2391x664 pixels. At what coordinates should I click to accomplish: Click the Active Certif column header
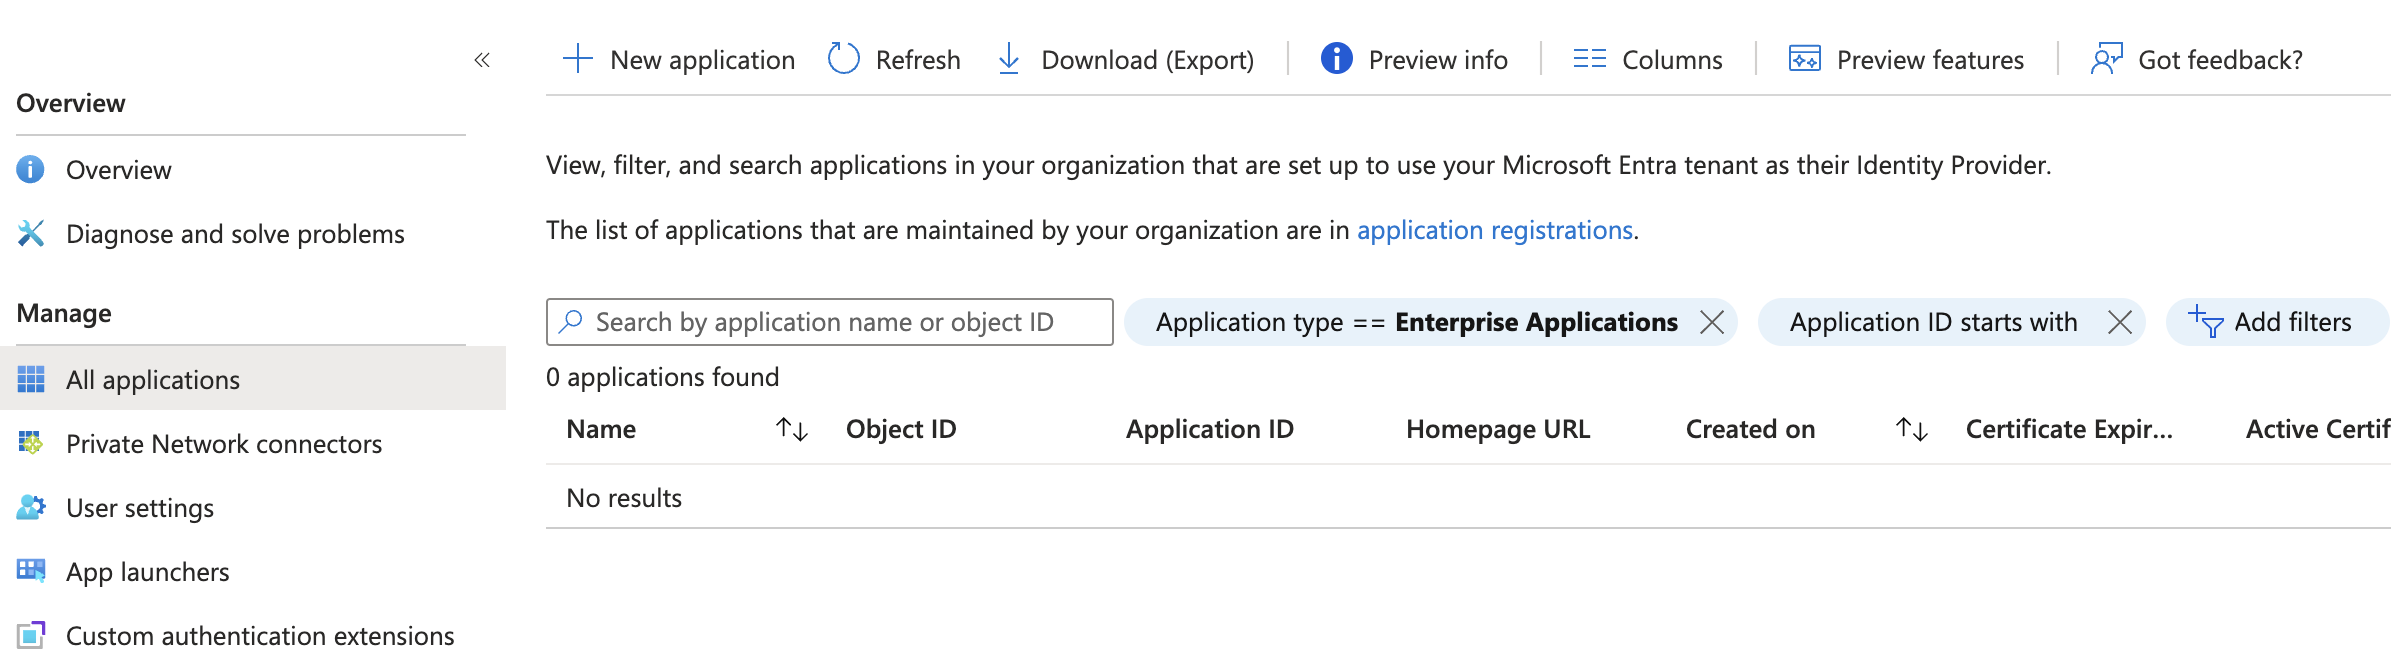[2318, 430]
